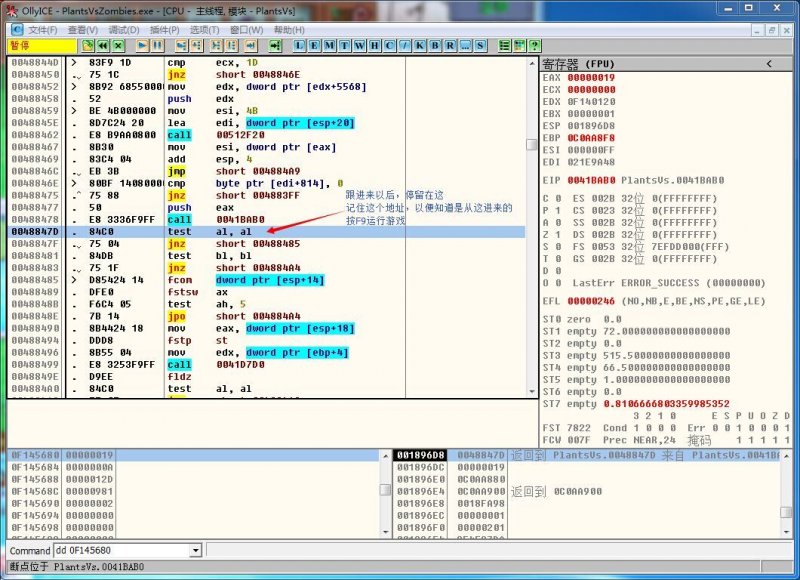Screen dimensions: 800x580
Task: Show Call stack with K icon
Action: pos(420,46)
